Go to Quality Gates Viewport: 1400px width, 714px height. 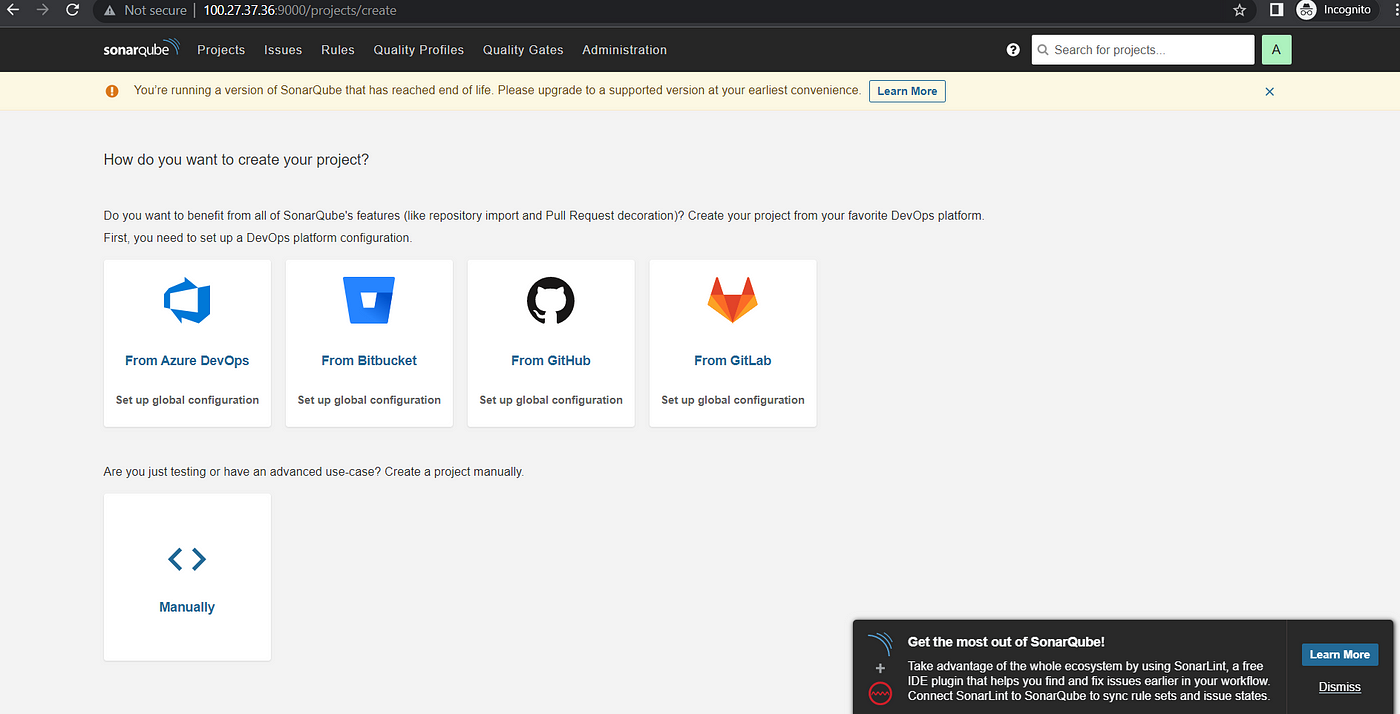tap(523, 50)
